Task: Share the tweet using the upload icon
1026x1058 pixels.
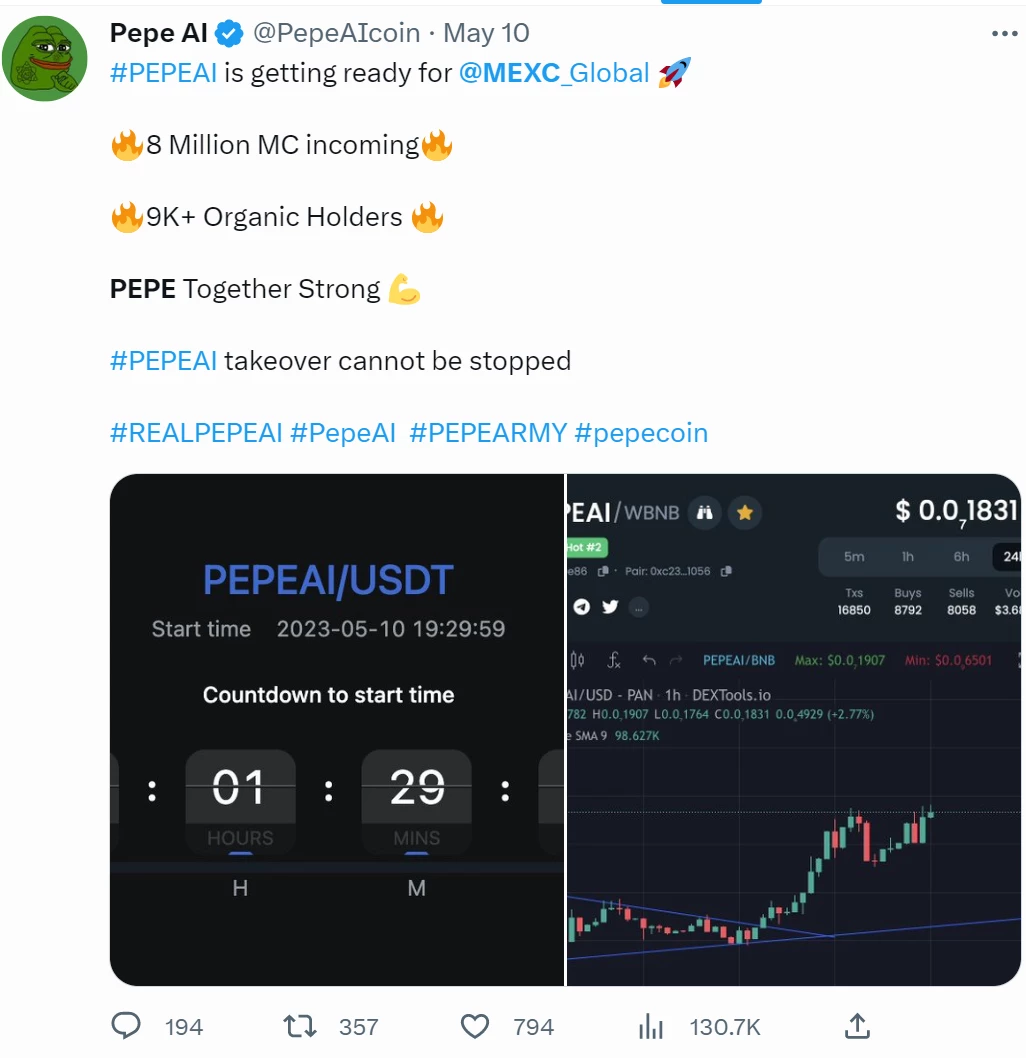Action: pos(857,1026)
